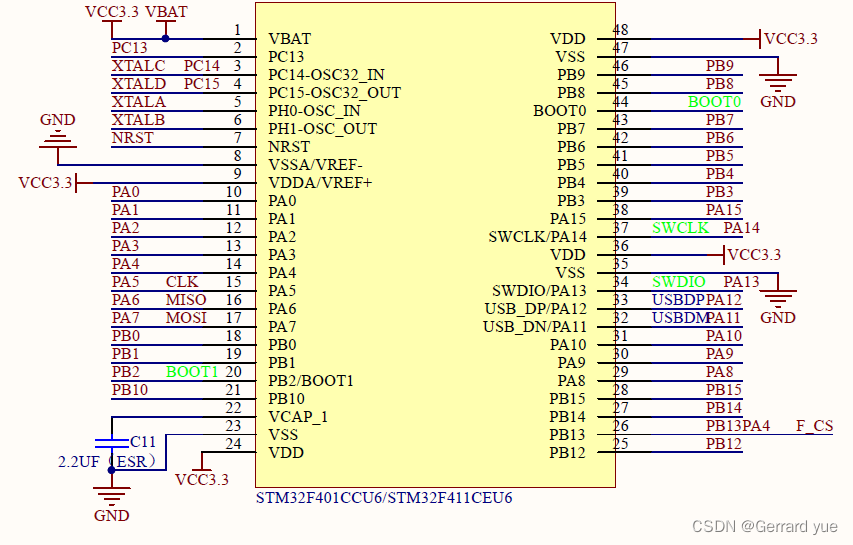853x545 pixels.
Task: Click pin number 48
Action: 621,29
